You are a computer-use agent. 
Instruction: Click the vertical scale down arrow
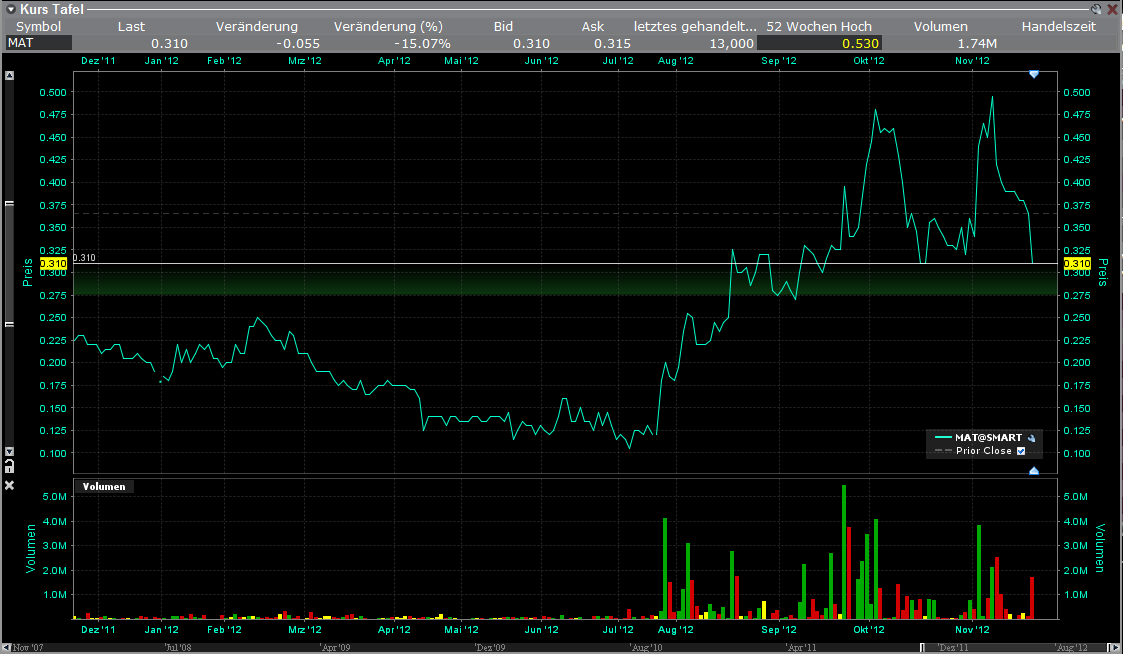9,452
